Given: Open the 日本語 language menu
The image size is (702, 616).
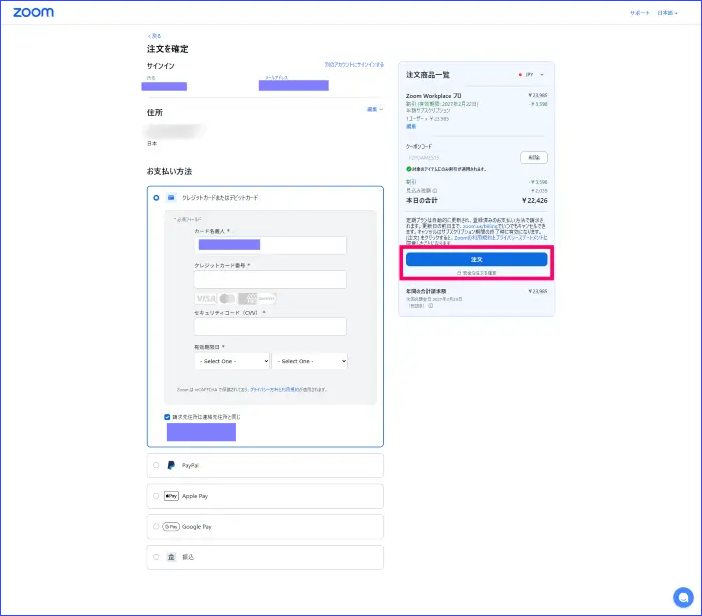Looking at the screenshot, I should 667,13.
